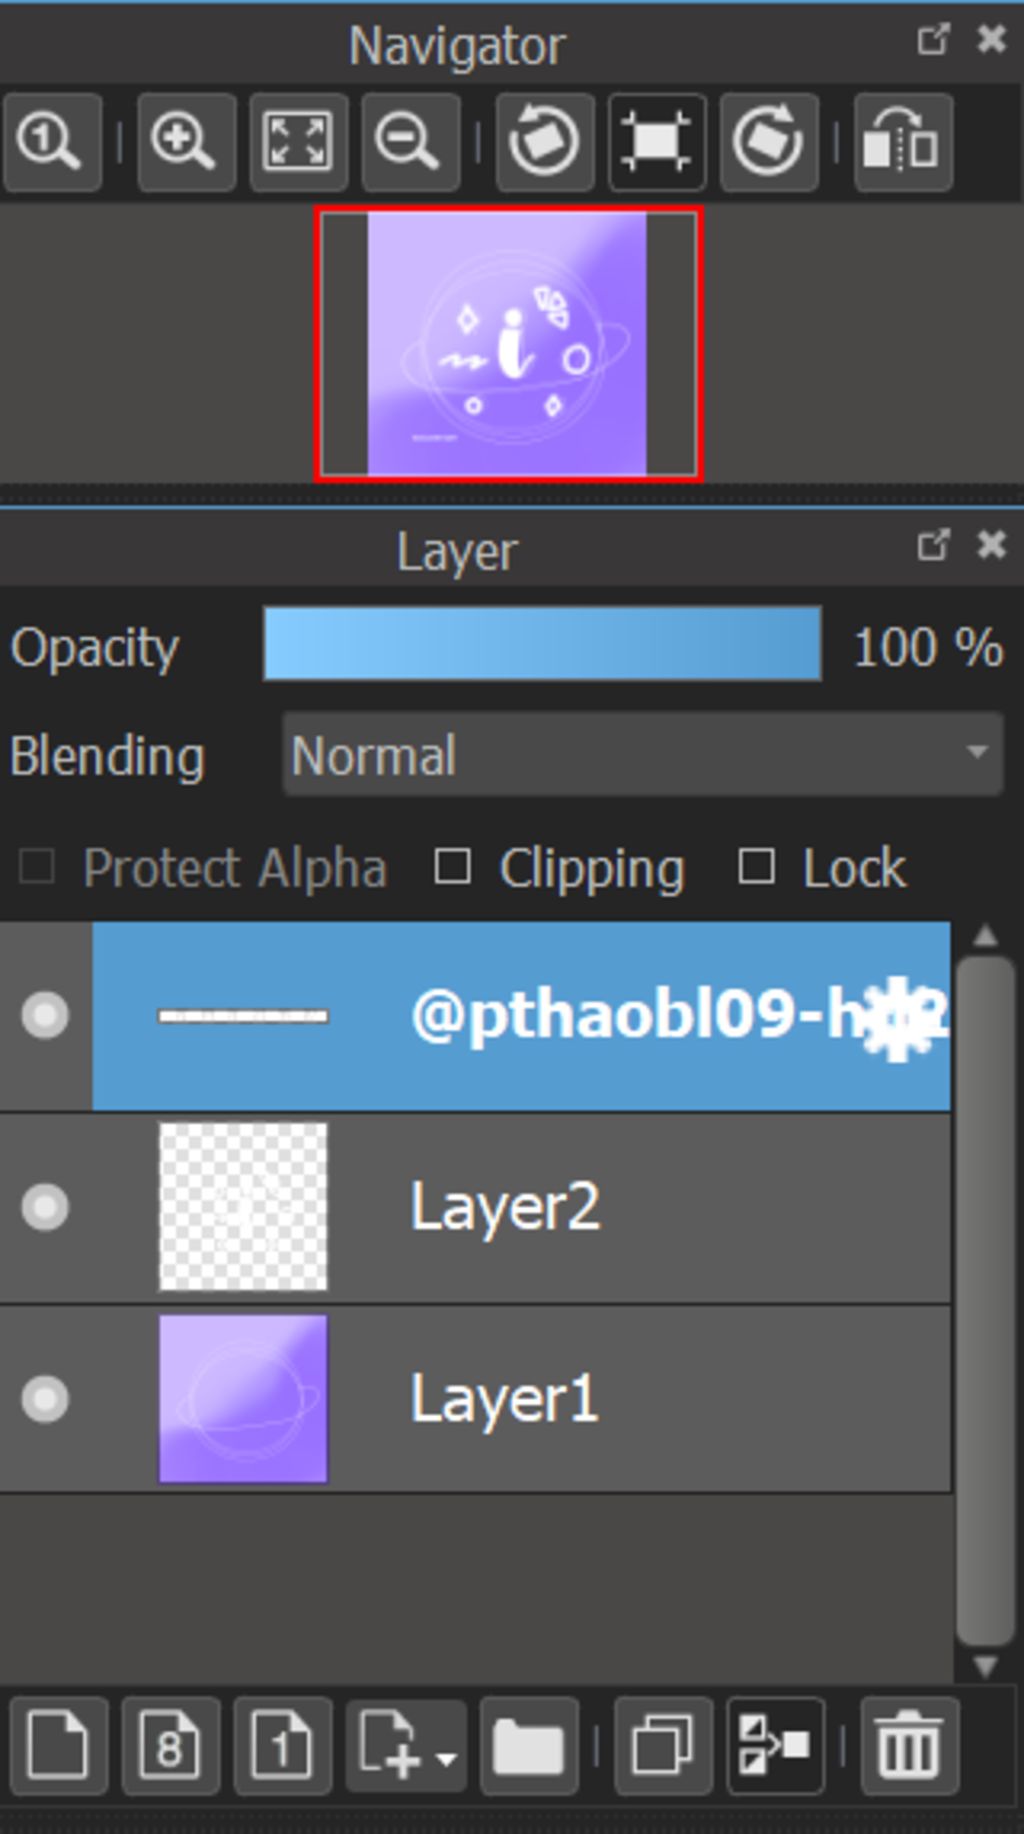Select the Layer1 row
The image size is (1024, 1834).
point(475,1399)
